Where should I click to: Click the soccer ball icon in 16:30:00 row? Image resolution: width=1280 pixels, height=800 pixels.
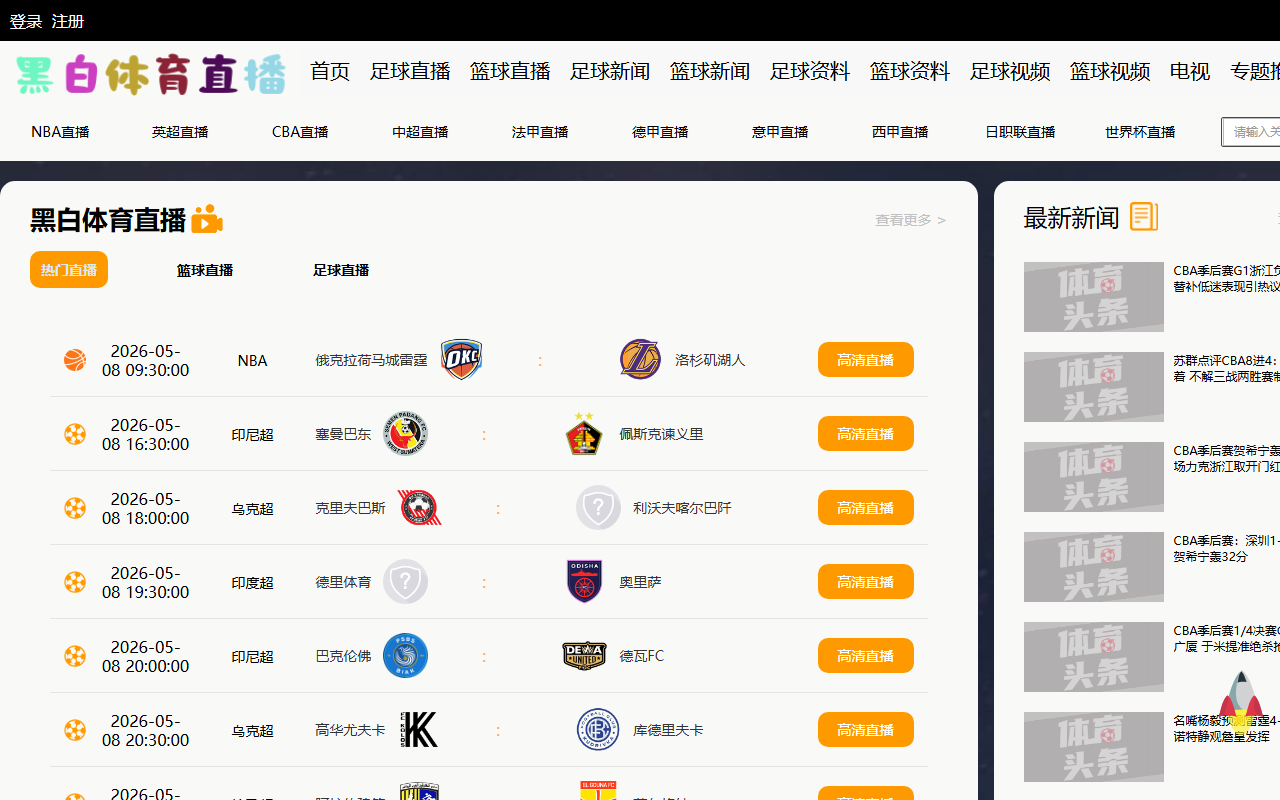75,434
